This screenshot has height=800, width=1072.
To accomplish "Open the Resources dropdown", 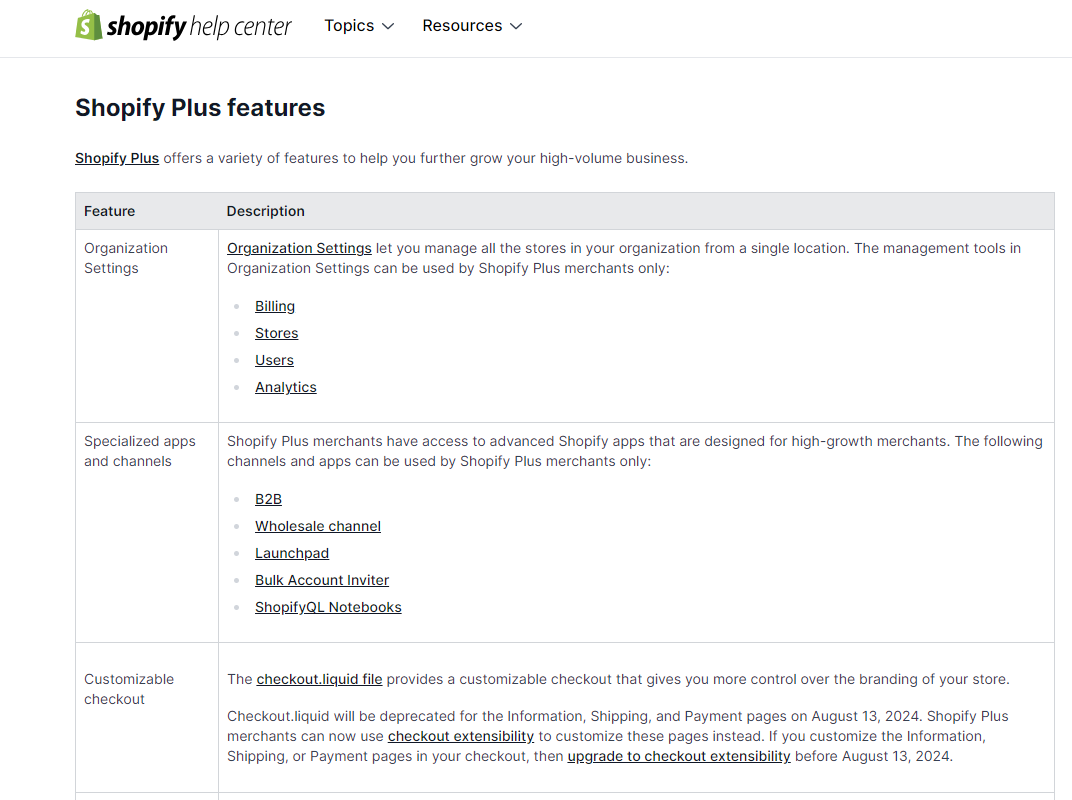I will tap(463, 25).
